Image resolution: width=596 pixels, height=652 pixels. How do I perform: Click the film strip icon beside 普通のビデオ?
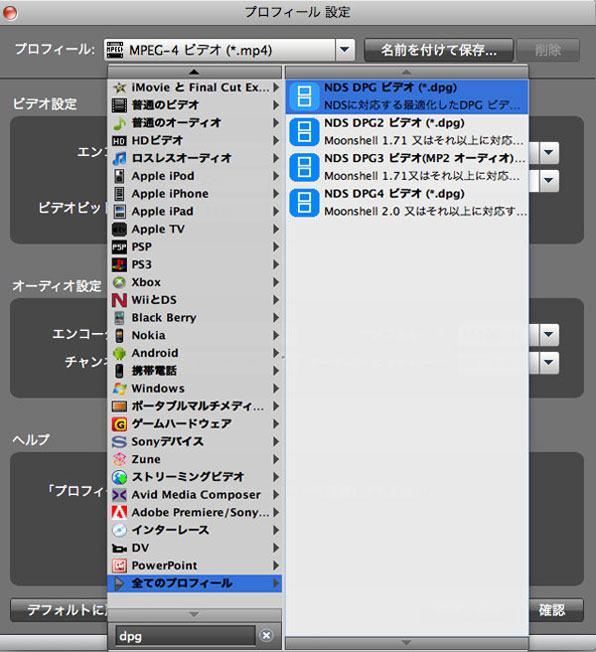point(119,105)
